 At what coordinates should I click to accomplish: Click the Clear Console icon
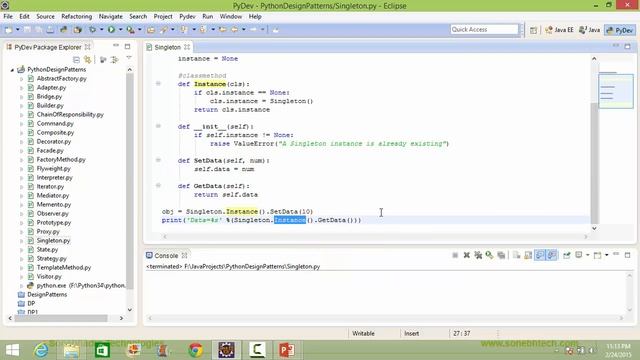tap(516, 255)
